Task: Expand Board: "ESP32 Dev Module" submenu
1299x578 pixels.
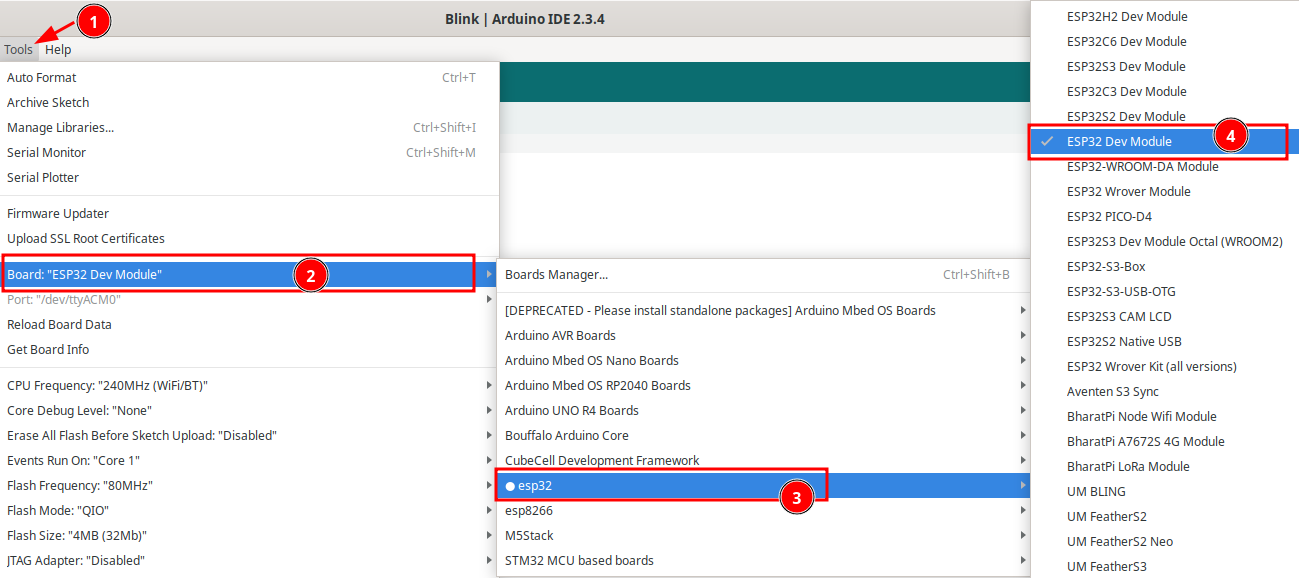Action: tap(249, 274)
